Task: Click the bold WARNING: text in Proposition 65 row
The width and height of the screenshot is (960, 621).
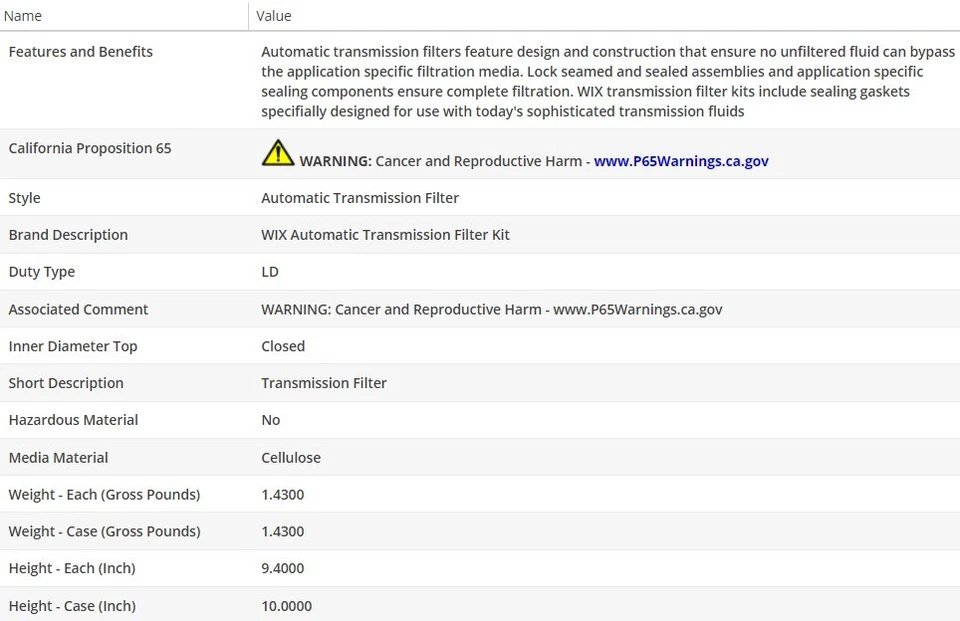Action: pyautogui.click(x=336, y=161)
